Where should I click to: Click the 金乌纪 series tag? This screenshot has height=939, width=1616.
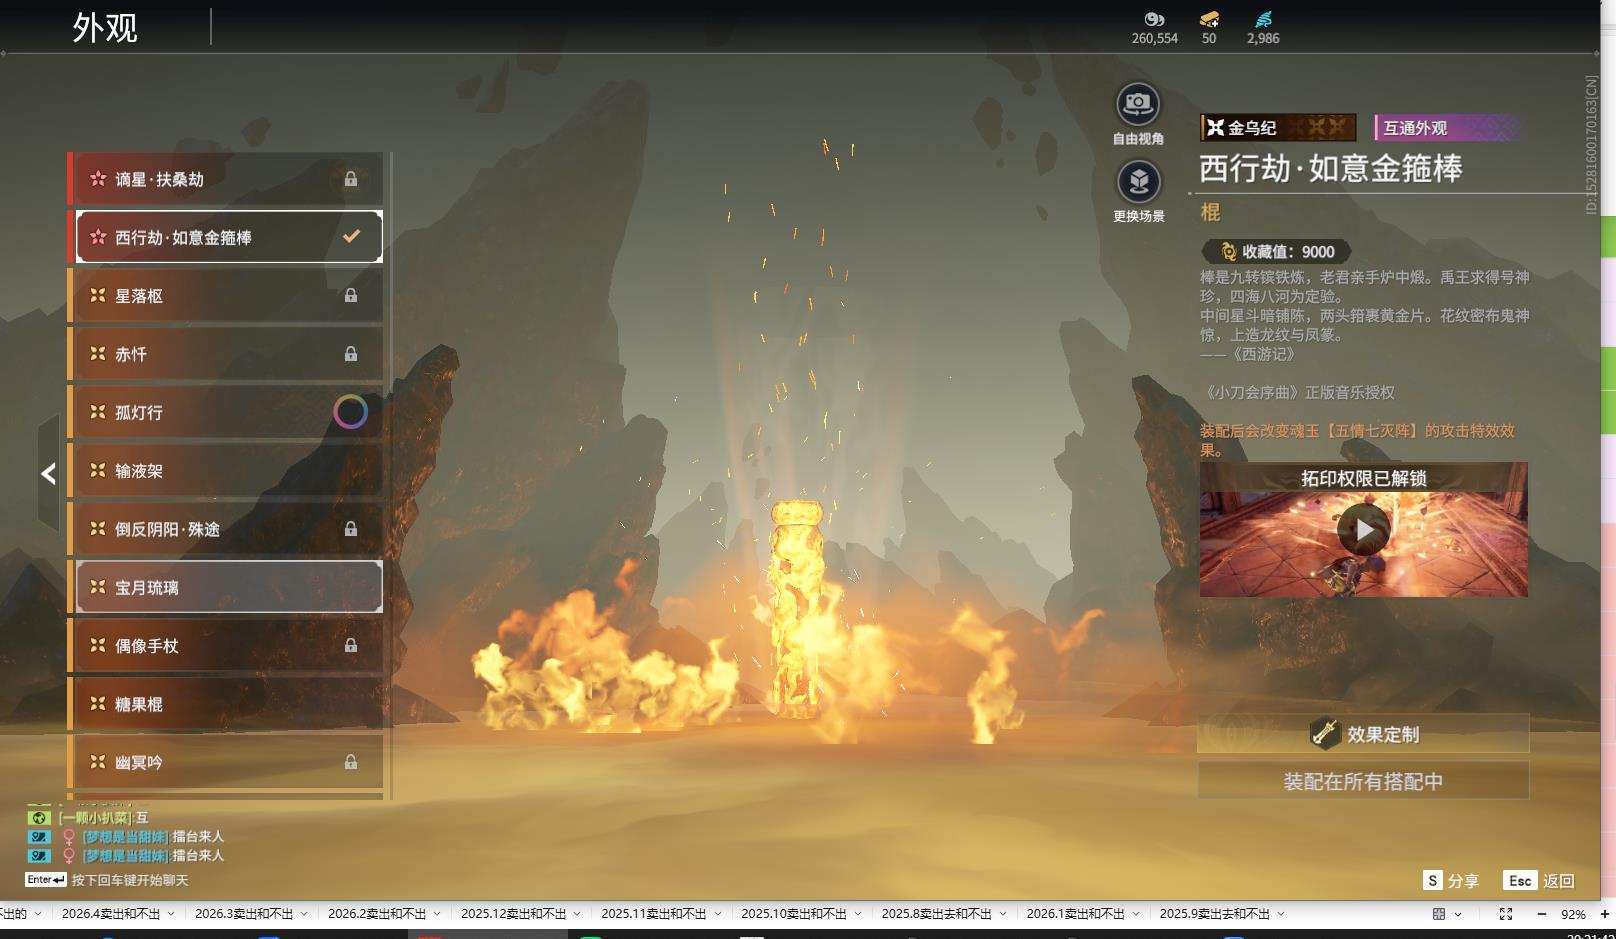pos(1278,127)
